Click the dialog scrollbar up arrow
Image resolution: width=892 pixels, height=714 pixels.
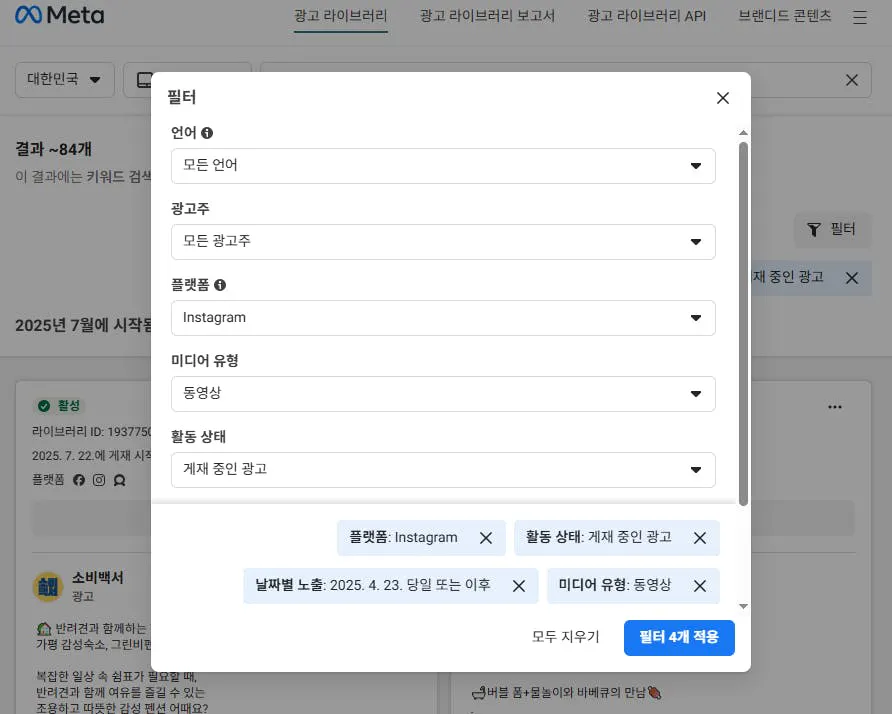pyautogui.click(x=743, y=133)
